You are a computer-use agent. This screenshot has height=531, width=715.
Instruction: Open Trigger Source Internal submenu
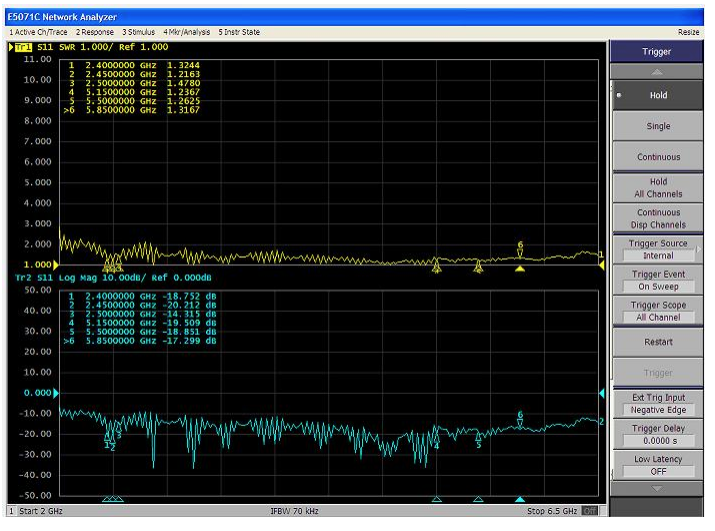pos(658,250)
